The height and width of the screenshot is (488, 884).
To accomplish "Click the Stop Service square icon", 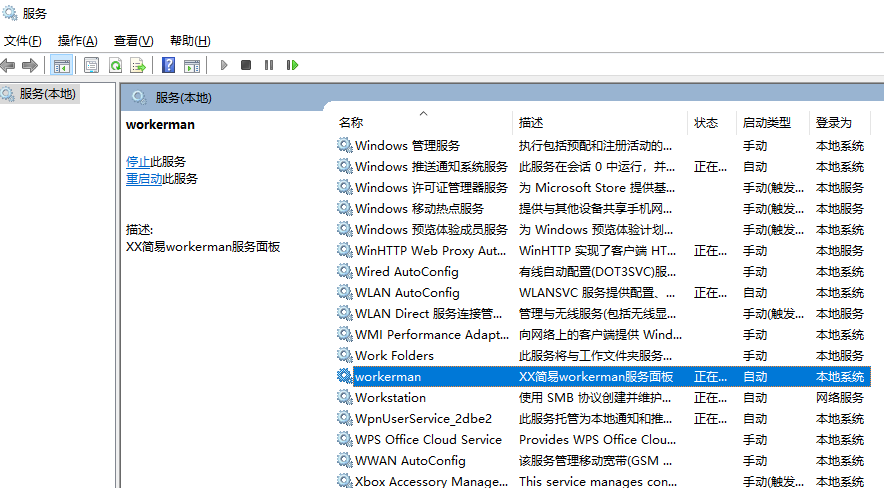I will [246, 65].
